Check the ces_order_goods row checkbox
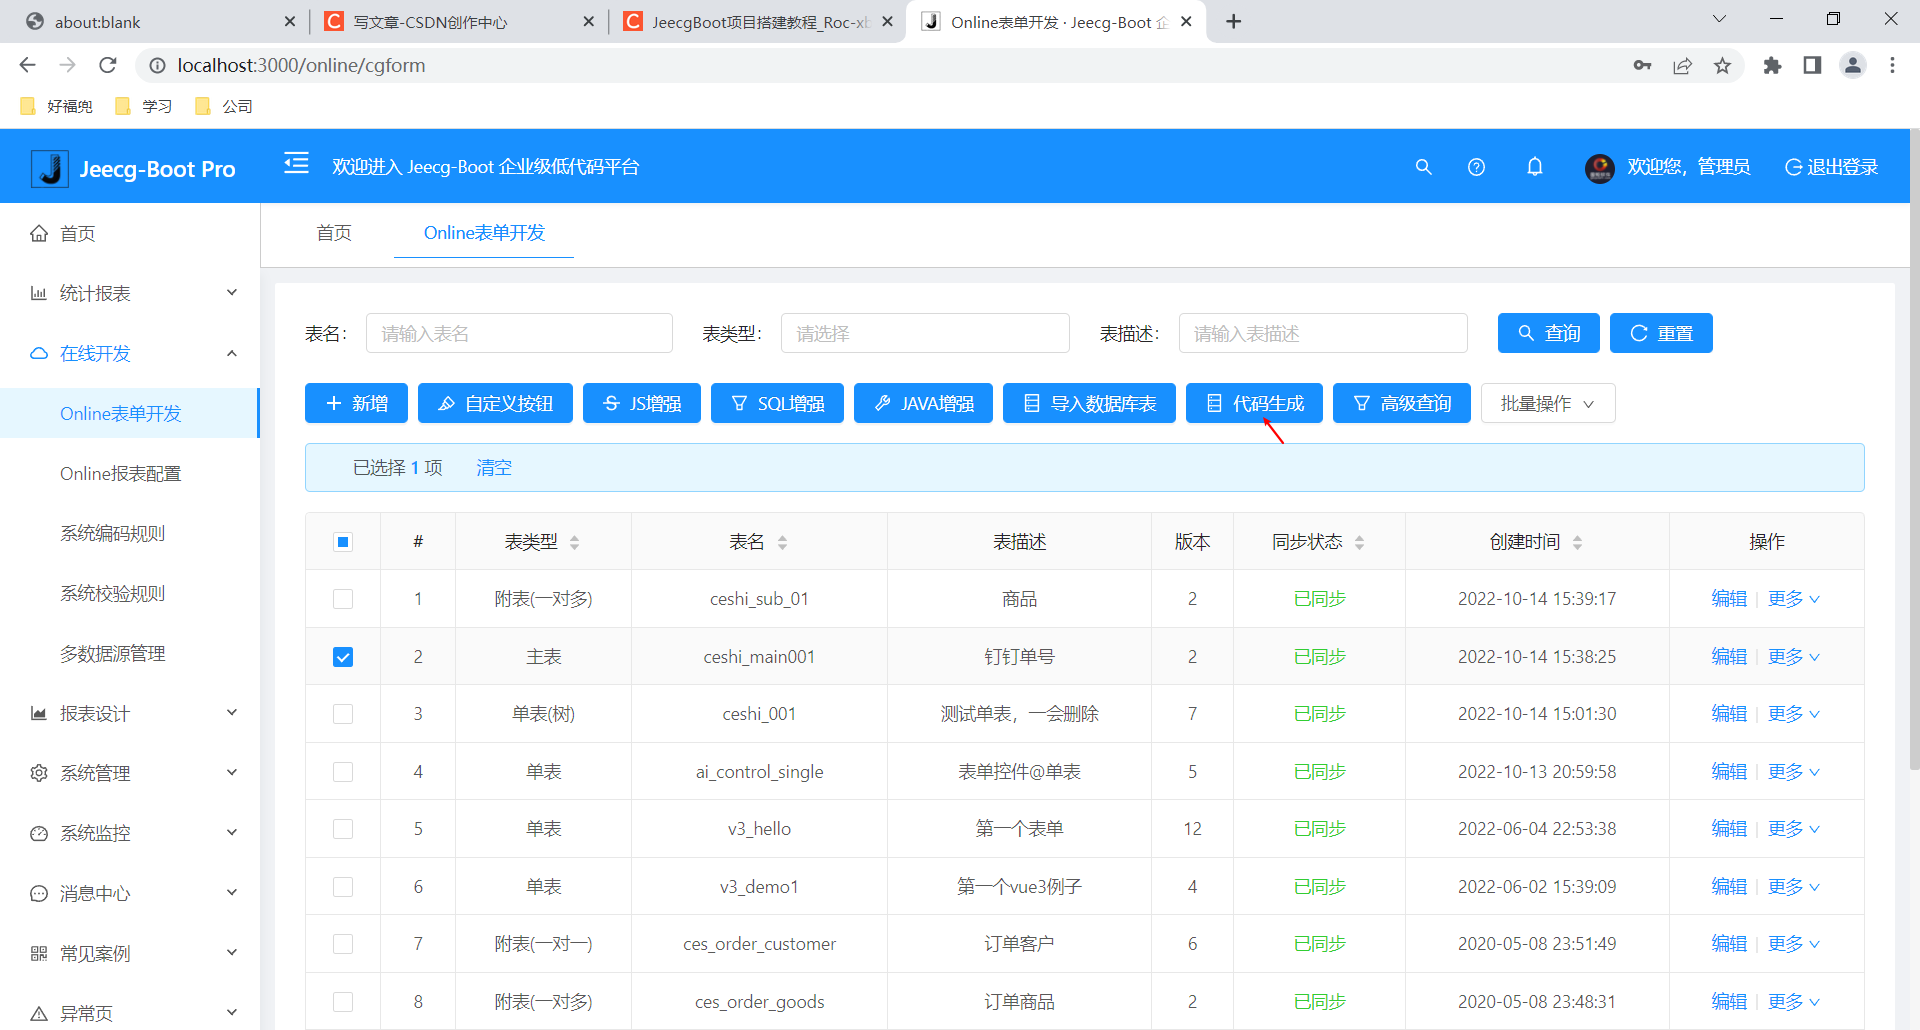Screen dimensions: 1920x1030 (x=343, y=1002)
